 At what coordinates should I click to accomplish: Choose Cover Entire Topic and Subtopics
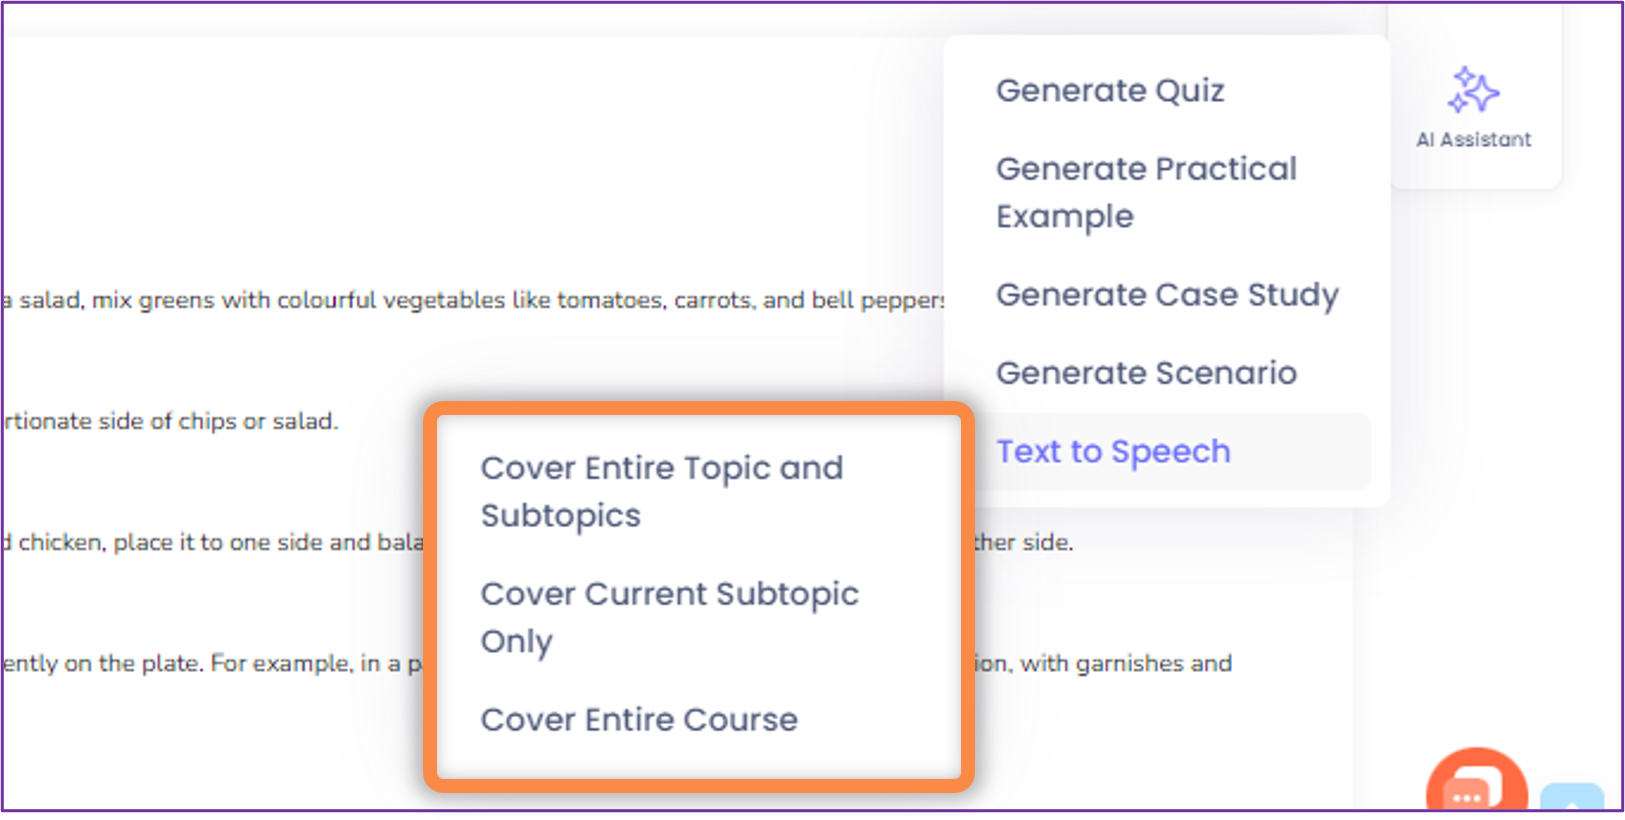(662, 492)
